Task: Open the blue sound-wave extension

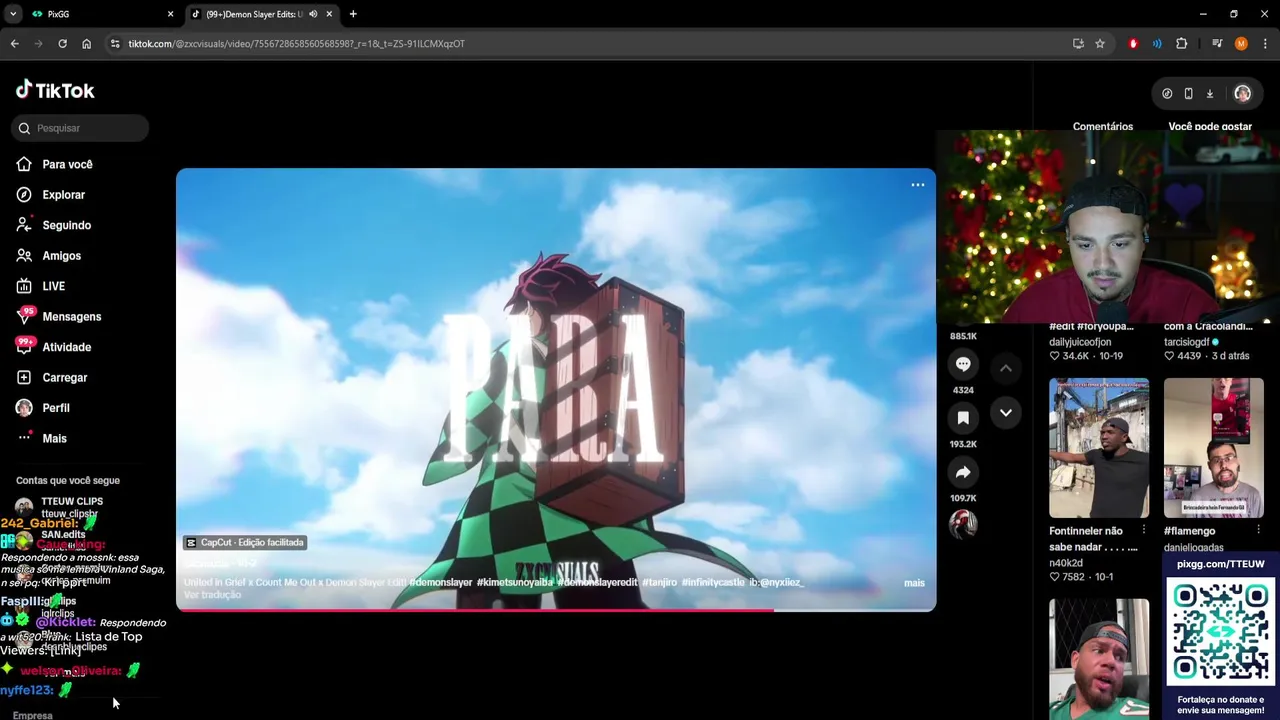Action: point(1157,44)
